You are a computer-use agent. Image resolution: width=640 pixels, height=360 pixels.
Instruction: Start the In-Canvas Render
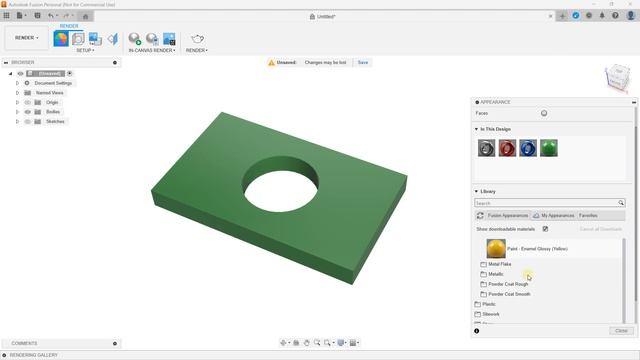(x=134, y=39)
